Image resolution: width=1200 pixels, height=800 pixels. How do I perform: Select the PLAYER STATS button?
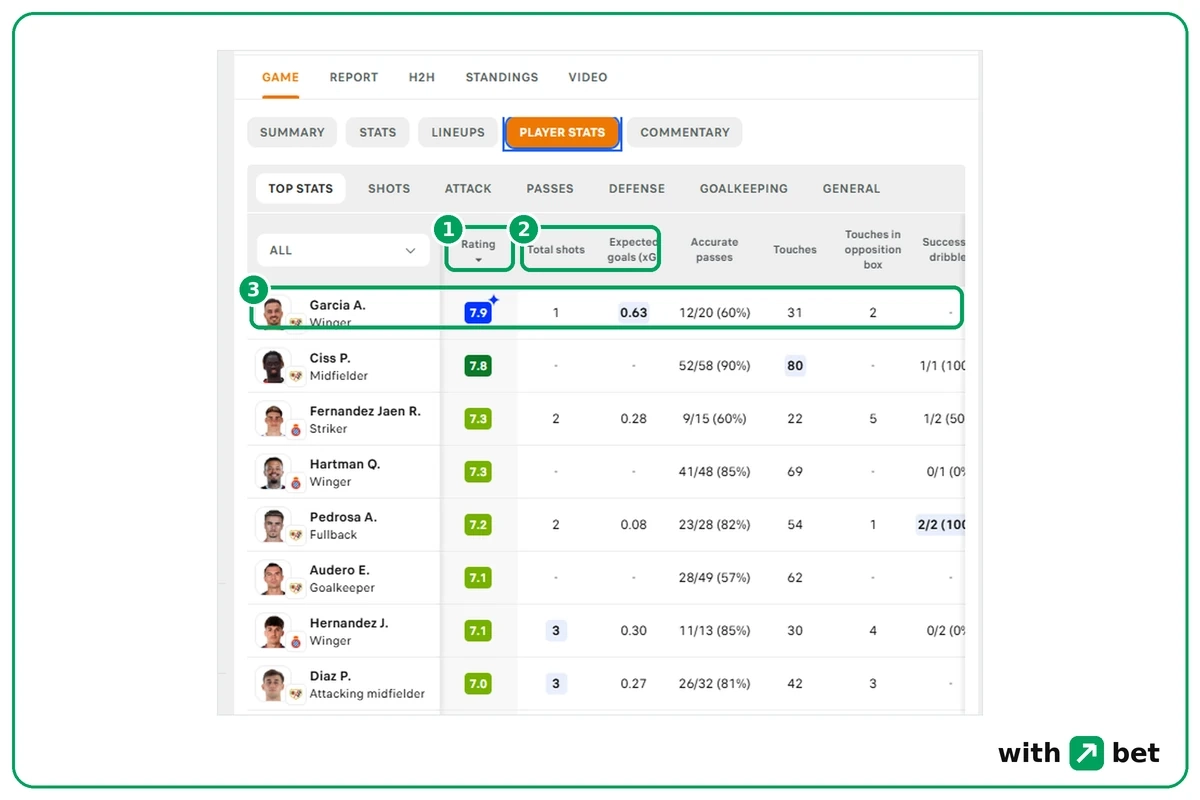(562, 132)
